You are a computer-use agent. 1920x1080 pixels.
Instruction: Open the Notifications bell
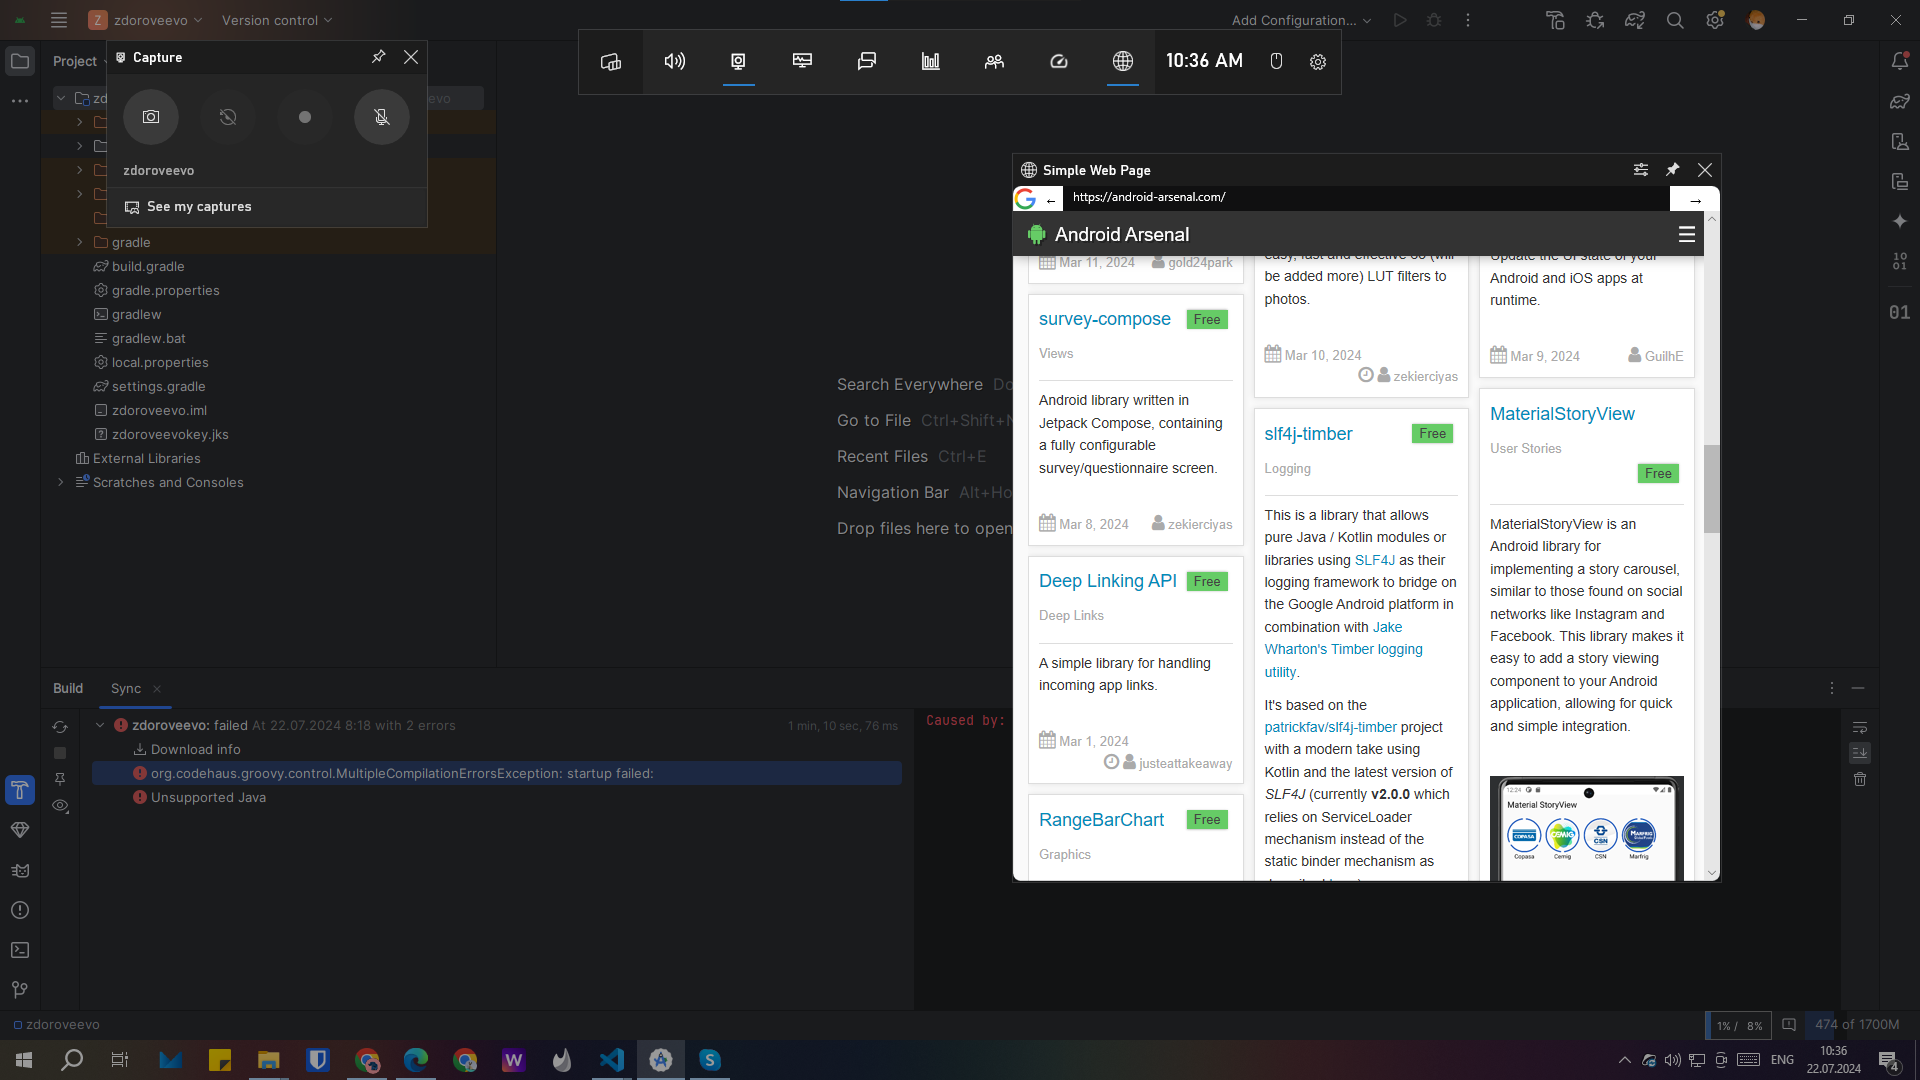pyautogui.click(x=1900, y=61)
